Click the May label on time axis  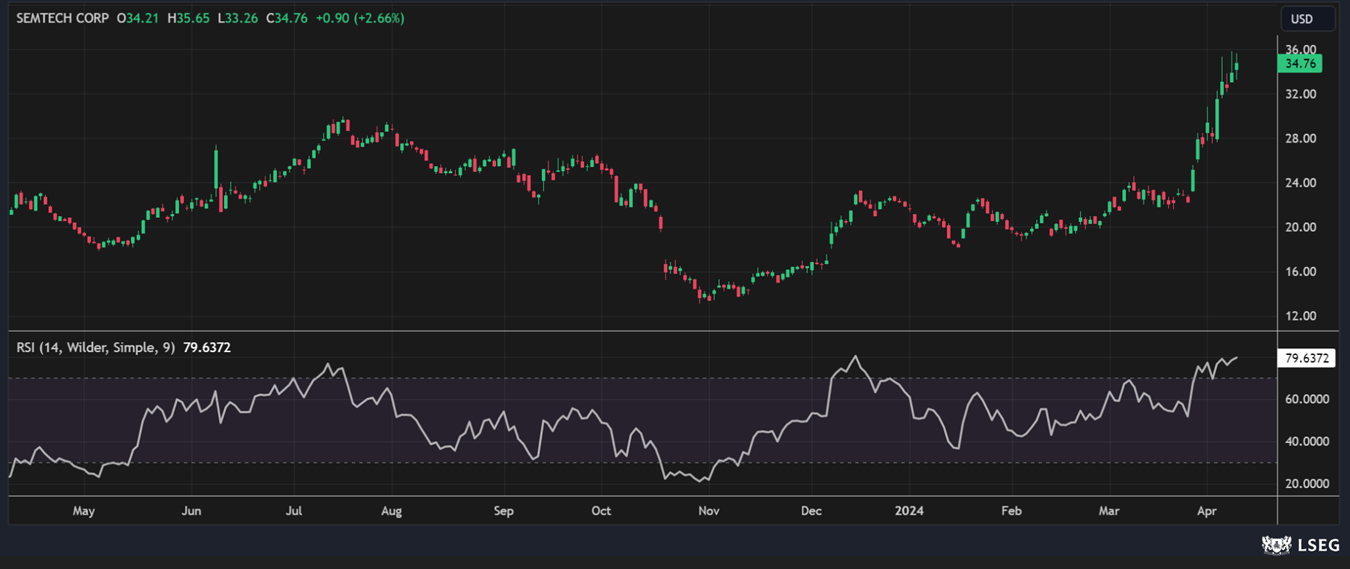point(84,511)
